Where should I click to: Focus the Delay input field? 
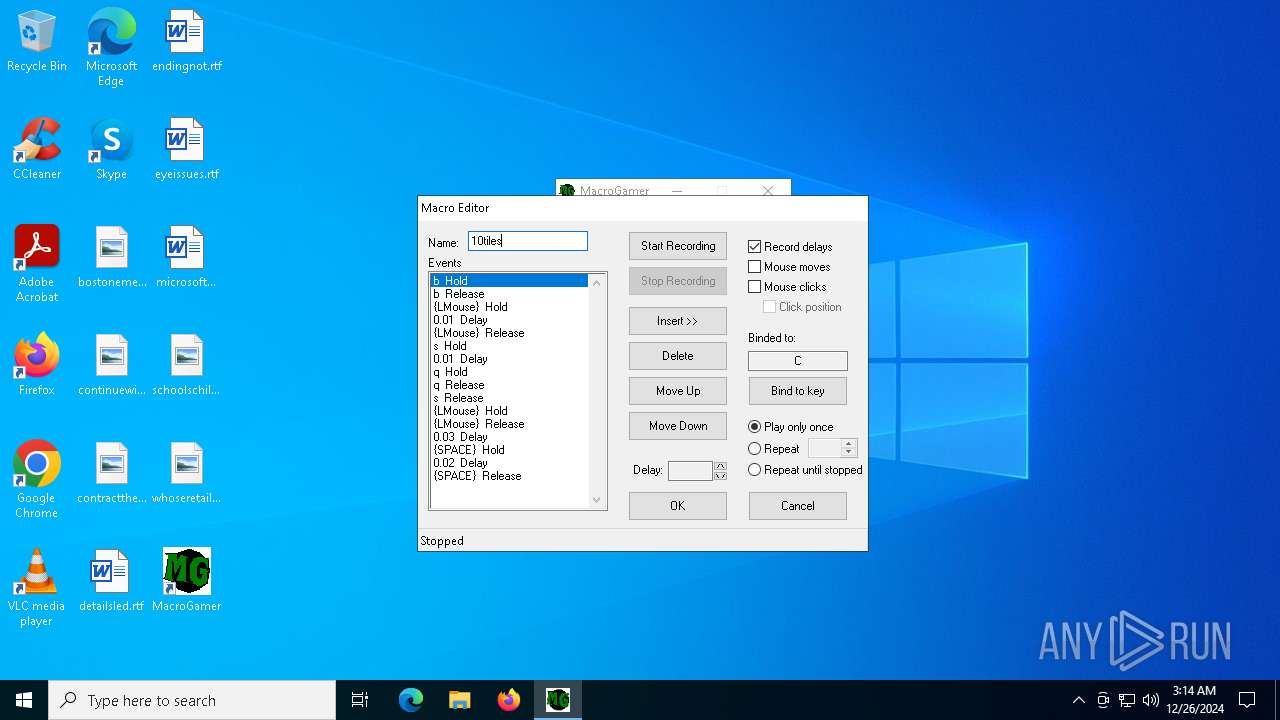click(690, 470)
